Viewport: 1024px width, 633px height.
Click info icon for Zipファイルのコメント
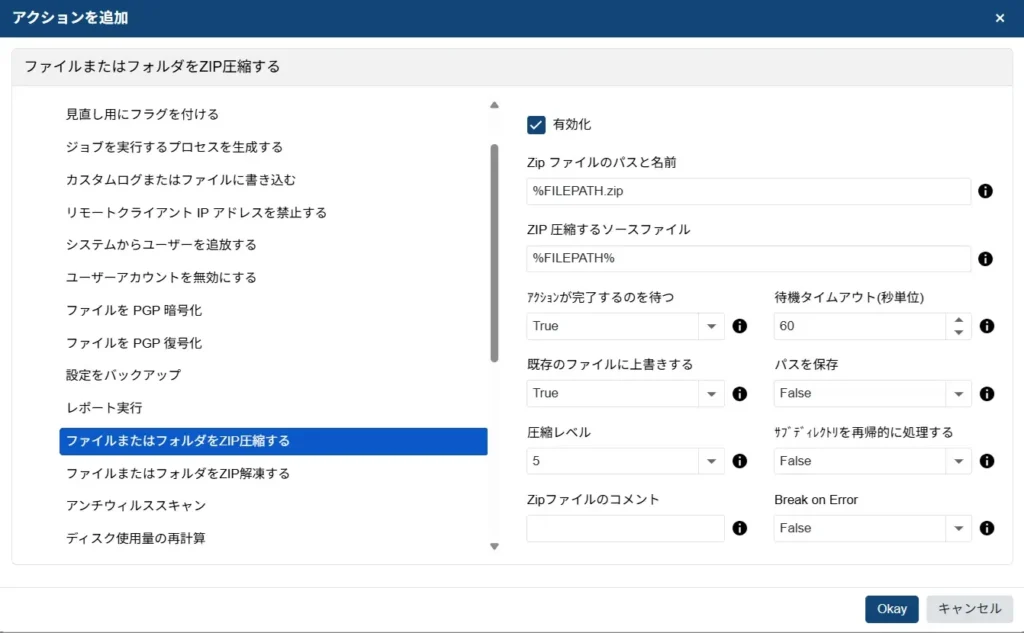tap(739, 528)
